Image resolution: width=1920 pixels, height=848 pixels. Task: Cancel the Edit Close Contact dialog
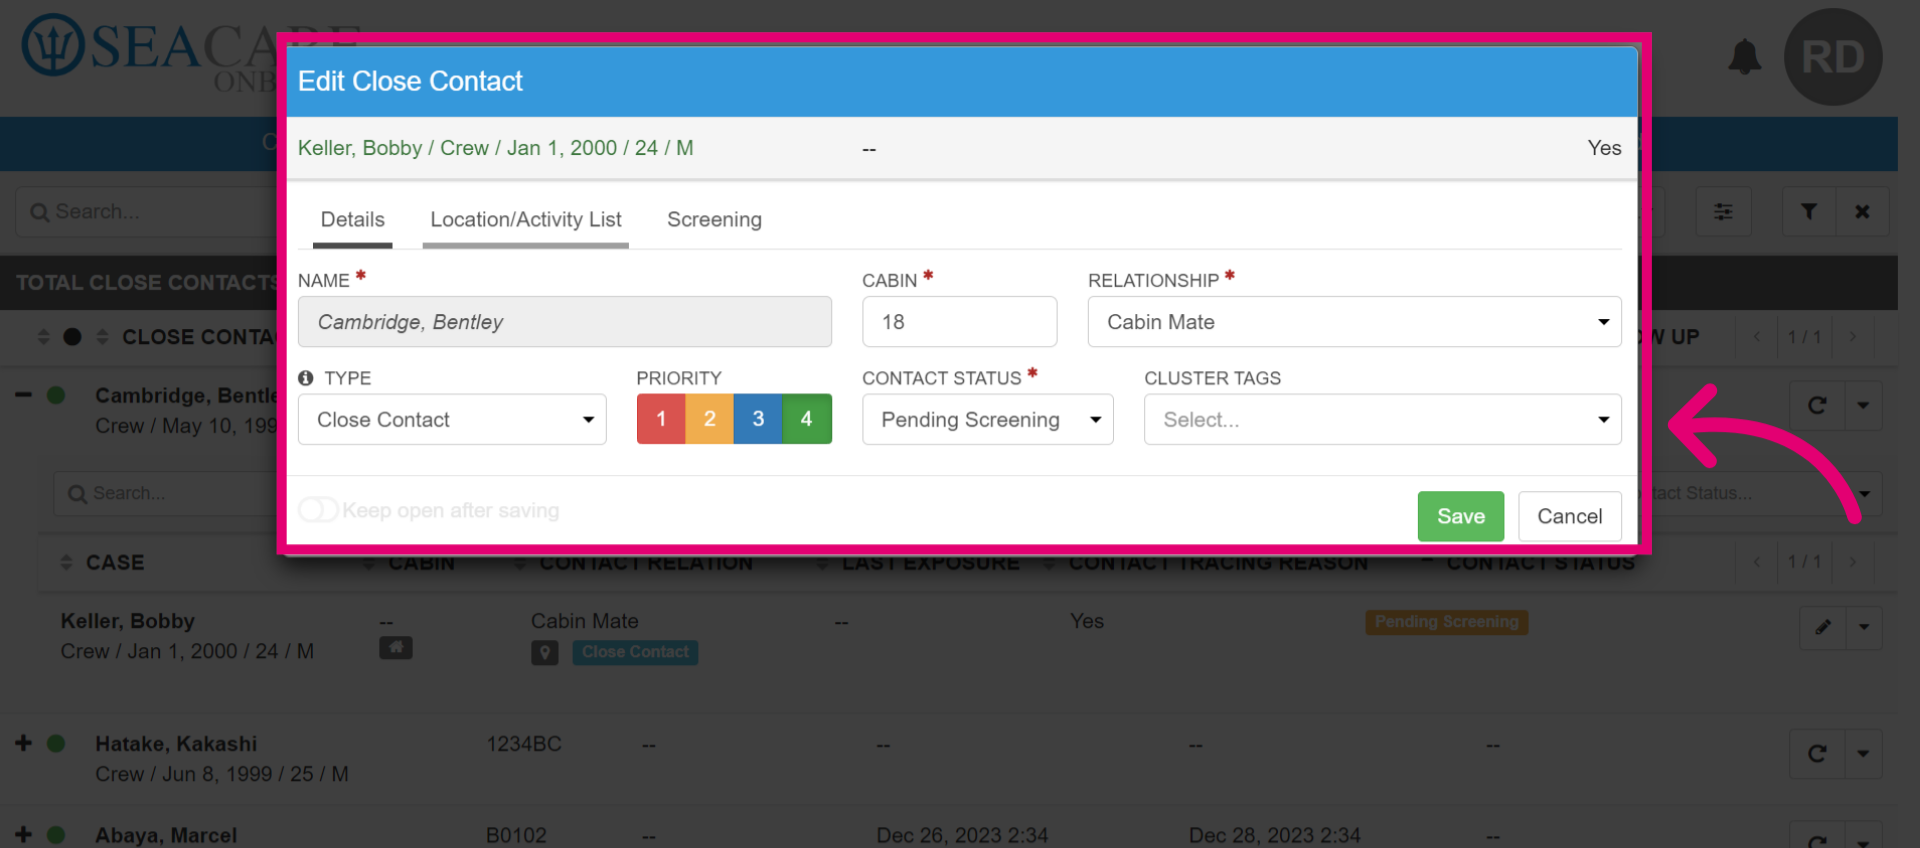1569,516
